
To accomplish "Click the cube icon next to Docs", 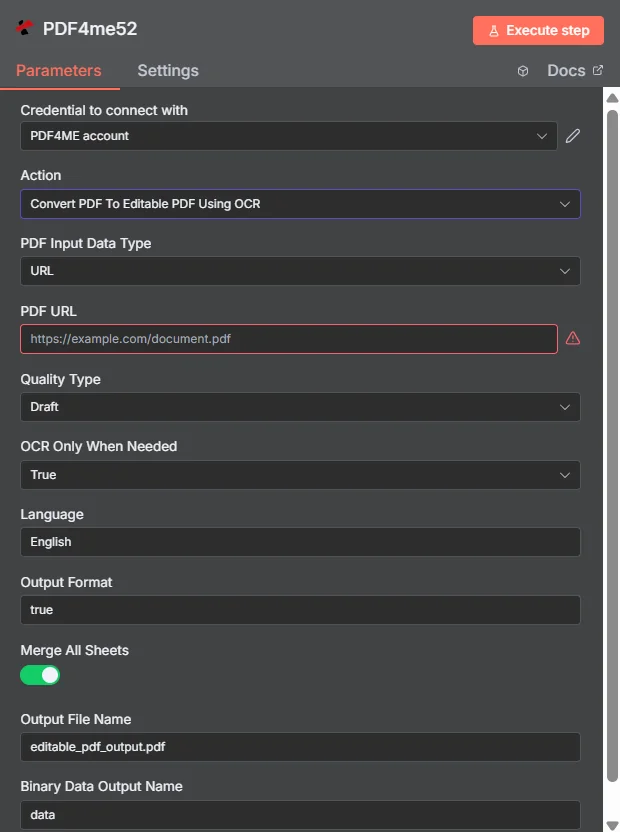I will pos(523,71).
